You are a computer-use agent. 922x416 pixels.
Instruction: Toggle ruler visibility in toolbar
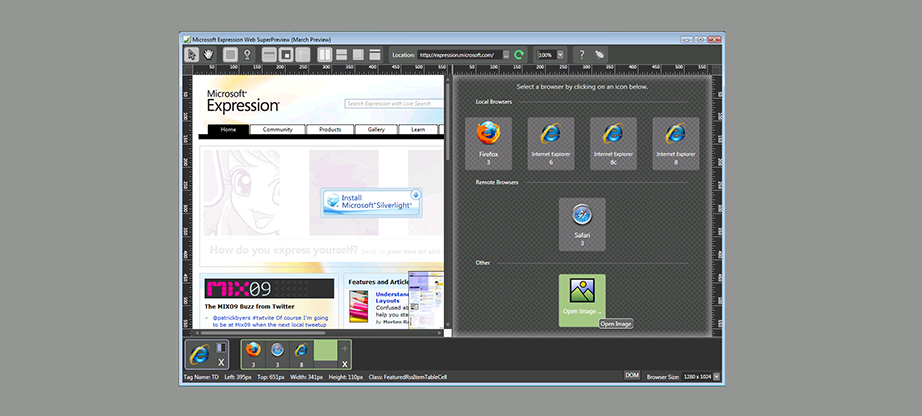pyautogui.click(x=269, y=55)
